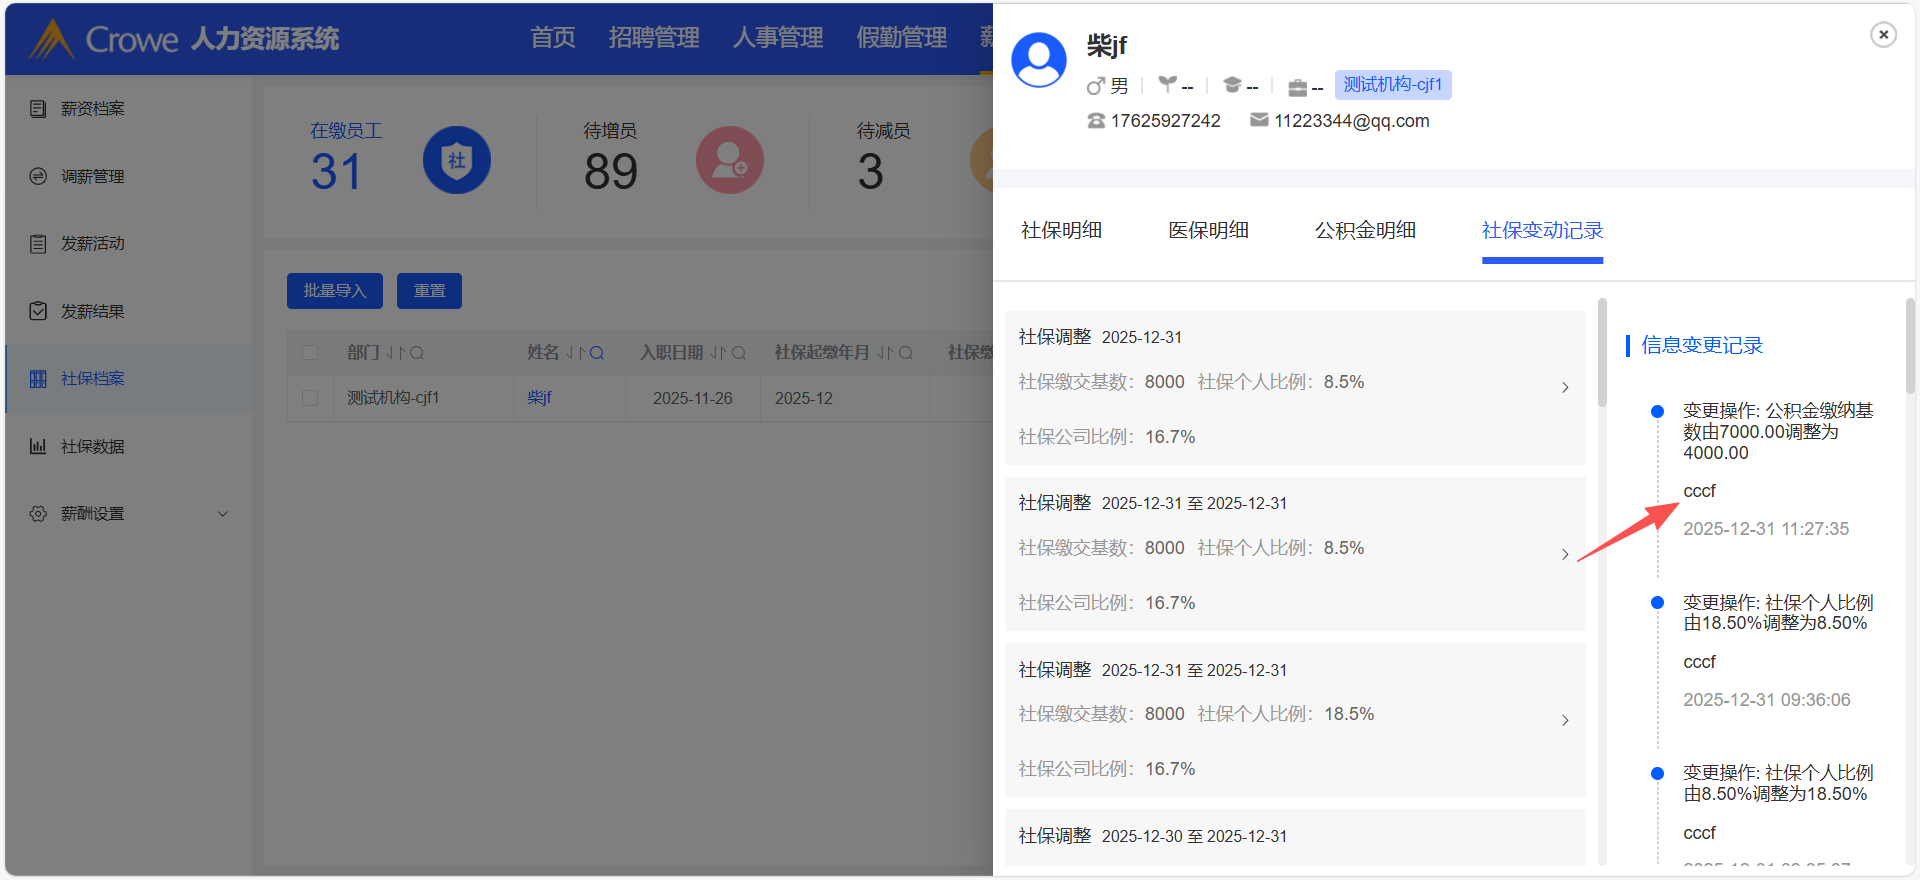Open the 医保明细 tab
Viewport: 1920px width, 880px height.
[1208, 231]
